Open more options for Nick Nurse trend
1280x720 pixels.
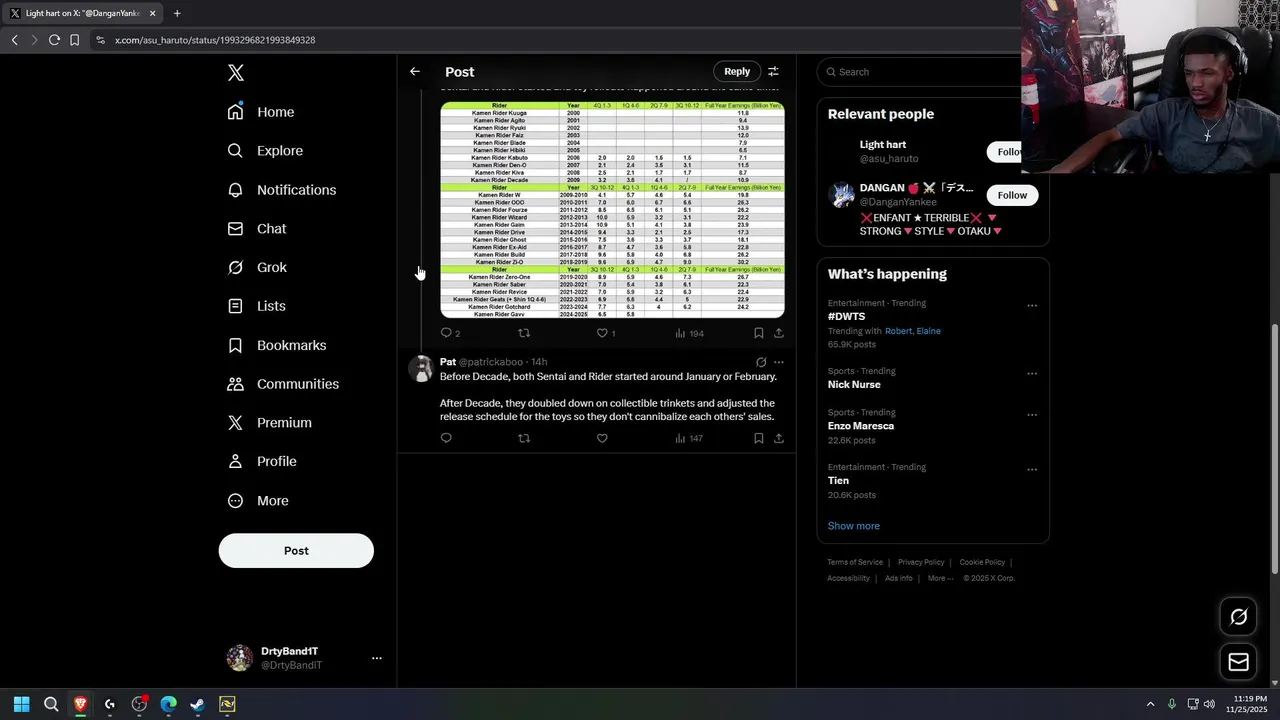(x=1032, y=374)
